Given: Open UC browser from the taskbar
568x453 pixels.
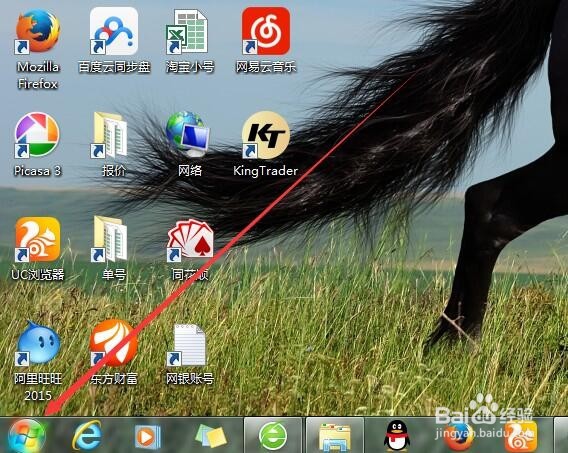Looking at the screenshot, I should pyautogui.click(x=520, y=437).
